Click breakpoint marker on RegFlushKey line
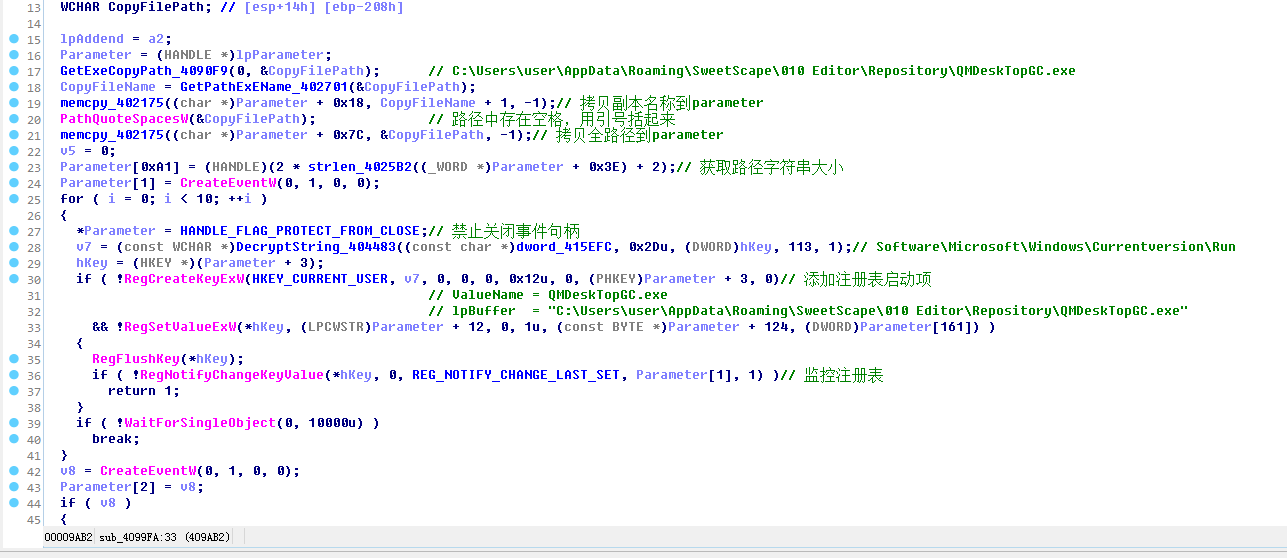Screen dimensions: 1287x558 (14, 359)
